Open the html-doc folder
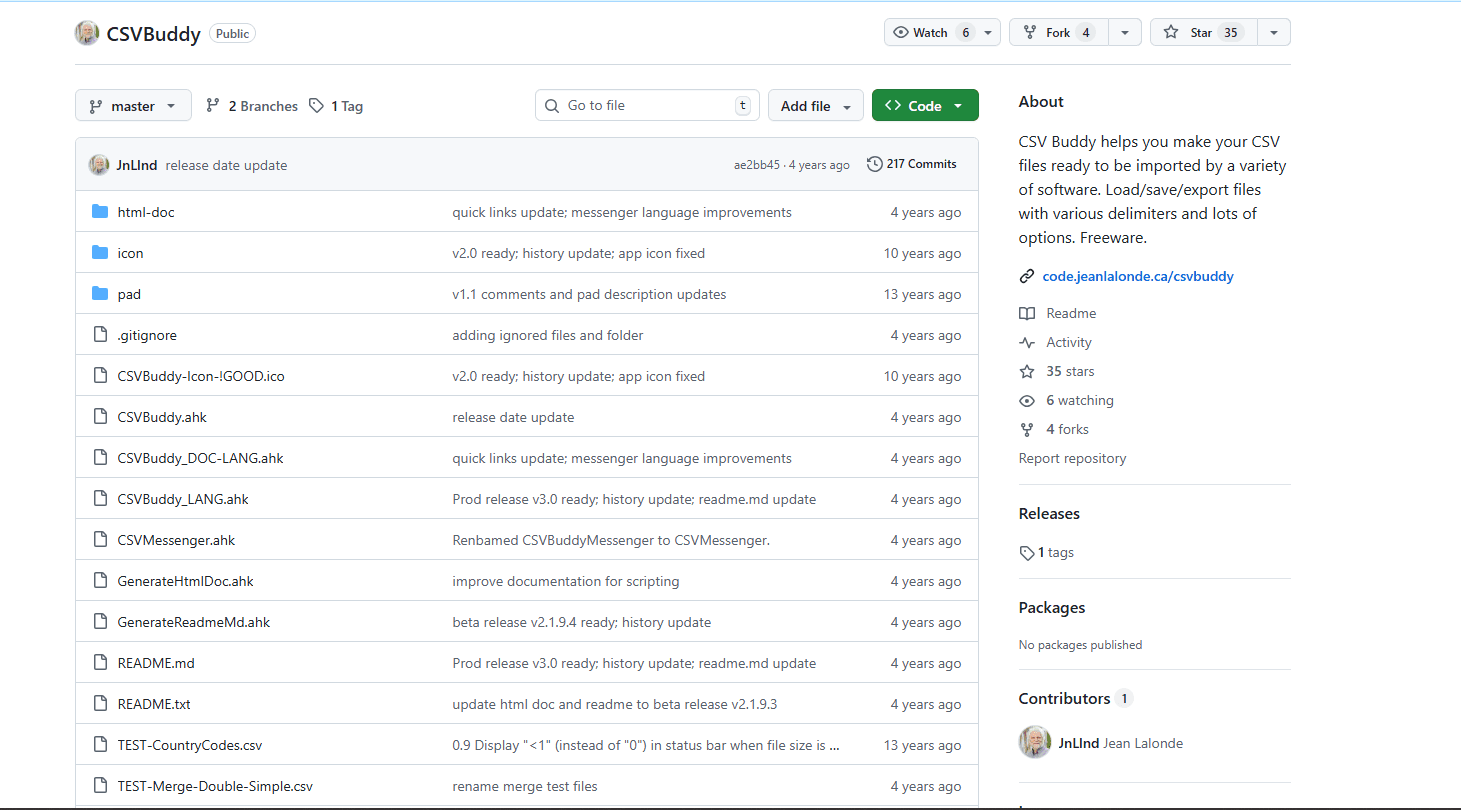The height and width of the screenshot is (810, 1461). [146, 212]
